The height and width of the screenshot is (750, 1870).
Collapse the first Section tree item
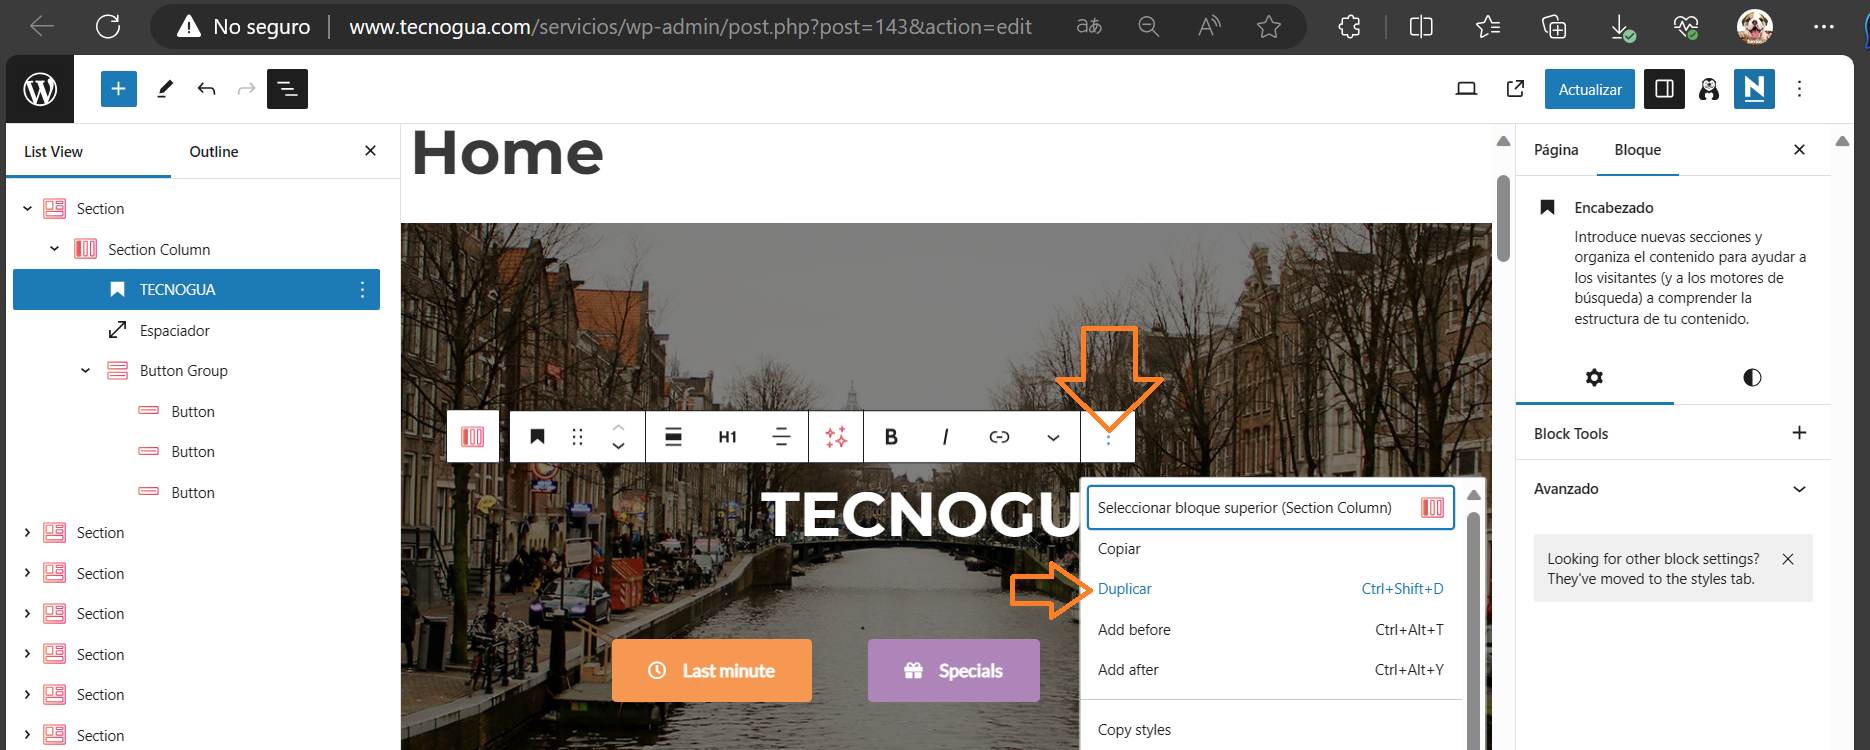27,209
